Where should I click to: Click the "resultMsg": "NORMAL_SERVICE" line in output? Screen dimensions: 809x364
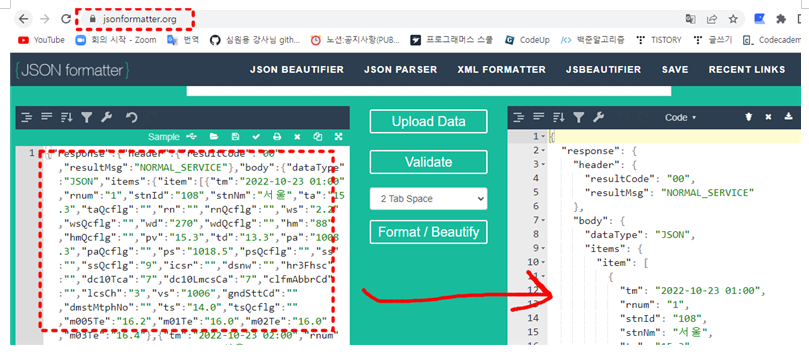tap(669, 192)
